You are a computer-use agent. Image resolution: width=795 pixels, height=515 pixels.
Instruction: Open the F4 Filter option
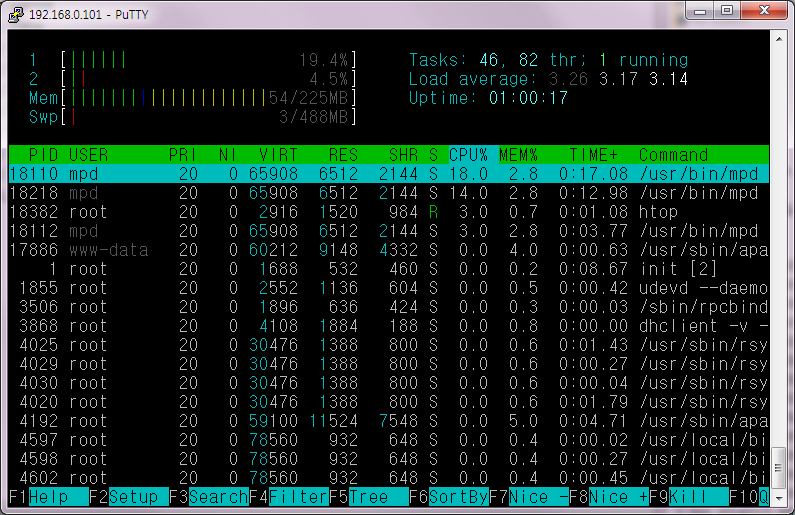(297, 497)
